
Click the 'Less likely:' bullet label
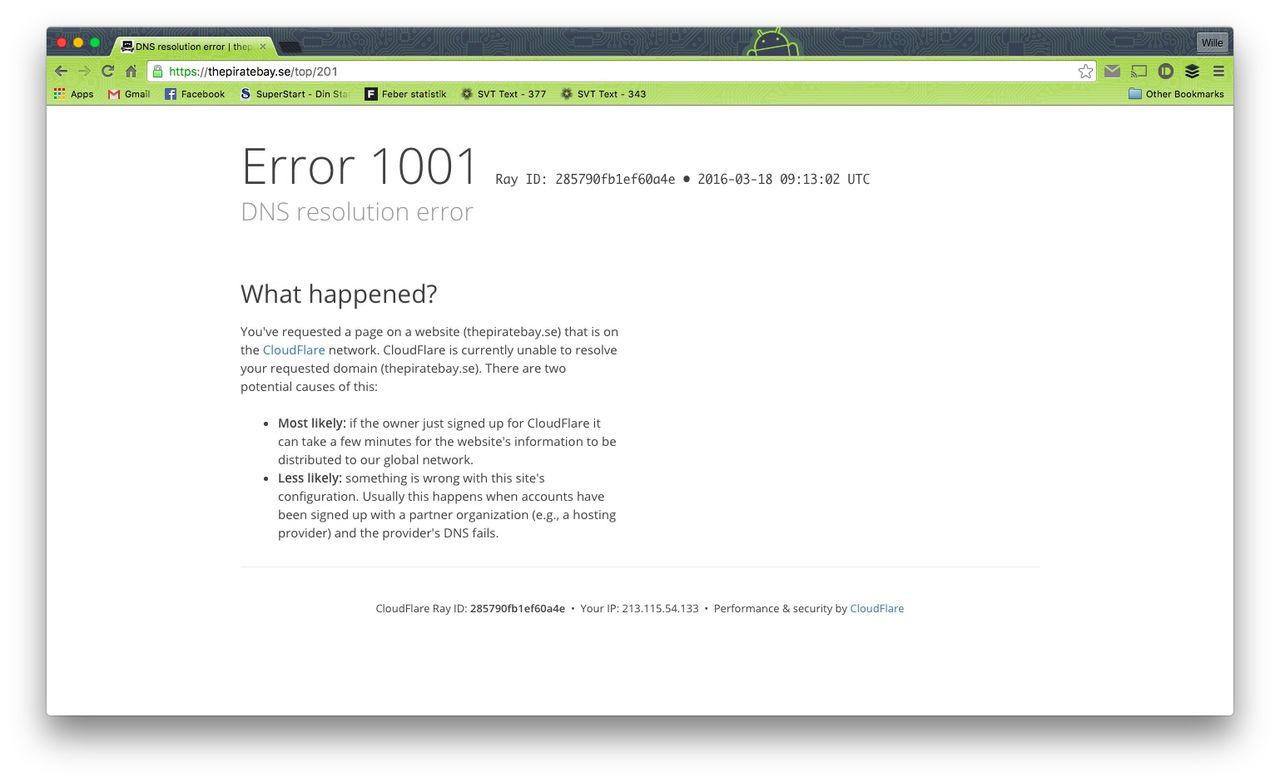point(310,478)
